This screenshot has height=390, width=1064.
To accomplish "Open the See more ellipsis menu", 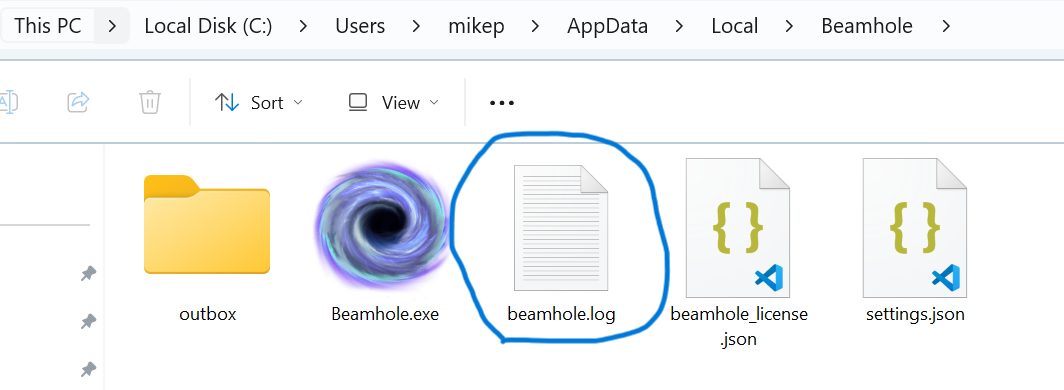I will coord(501,103).
